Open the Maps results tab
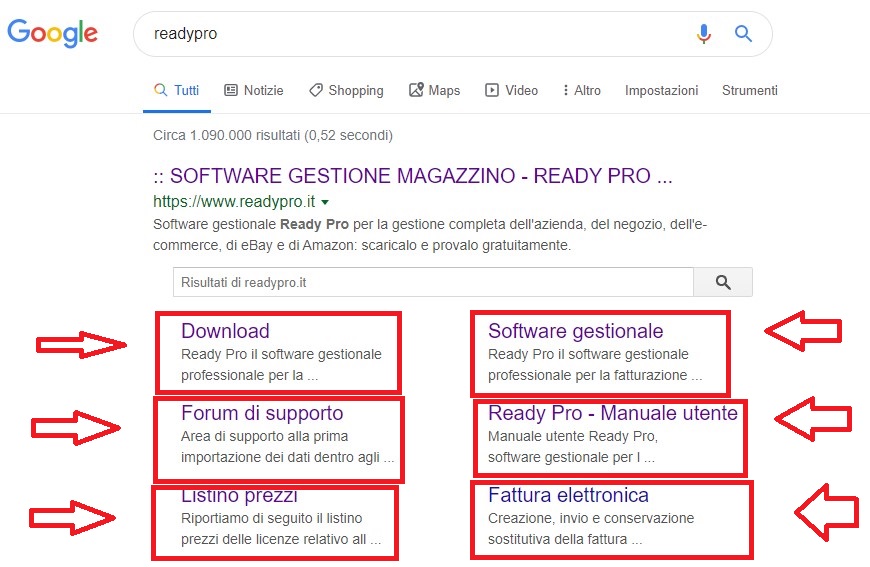Screen dimensions: 870x567 [435, 90]
